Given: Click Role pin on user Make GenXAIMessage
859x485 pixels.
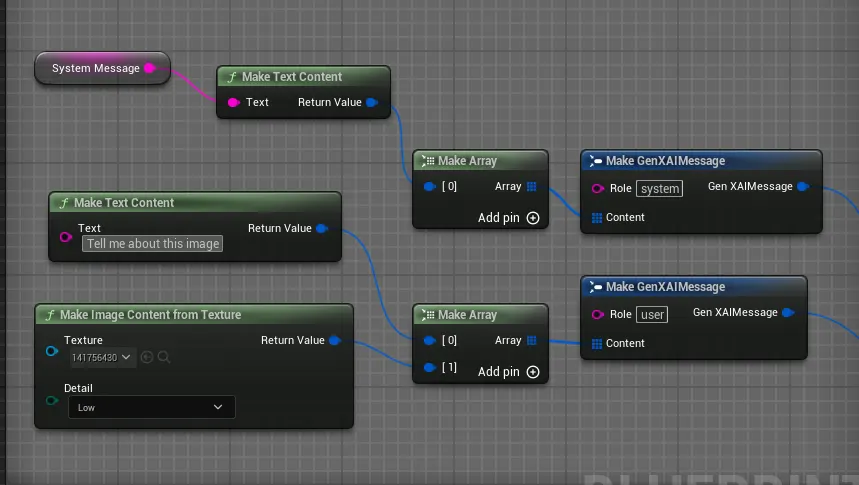Looking at the screenshot, I should [x=598, y=315].
